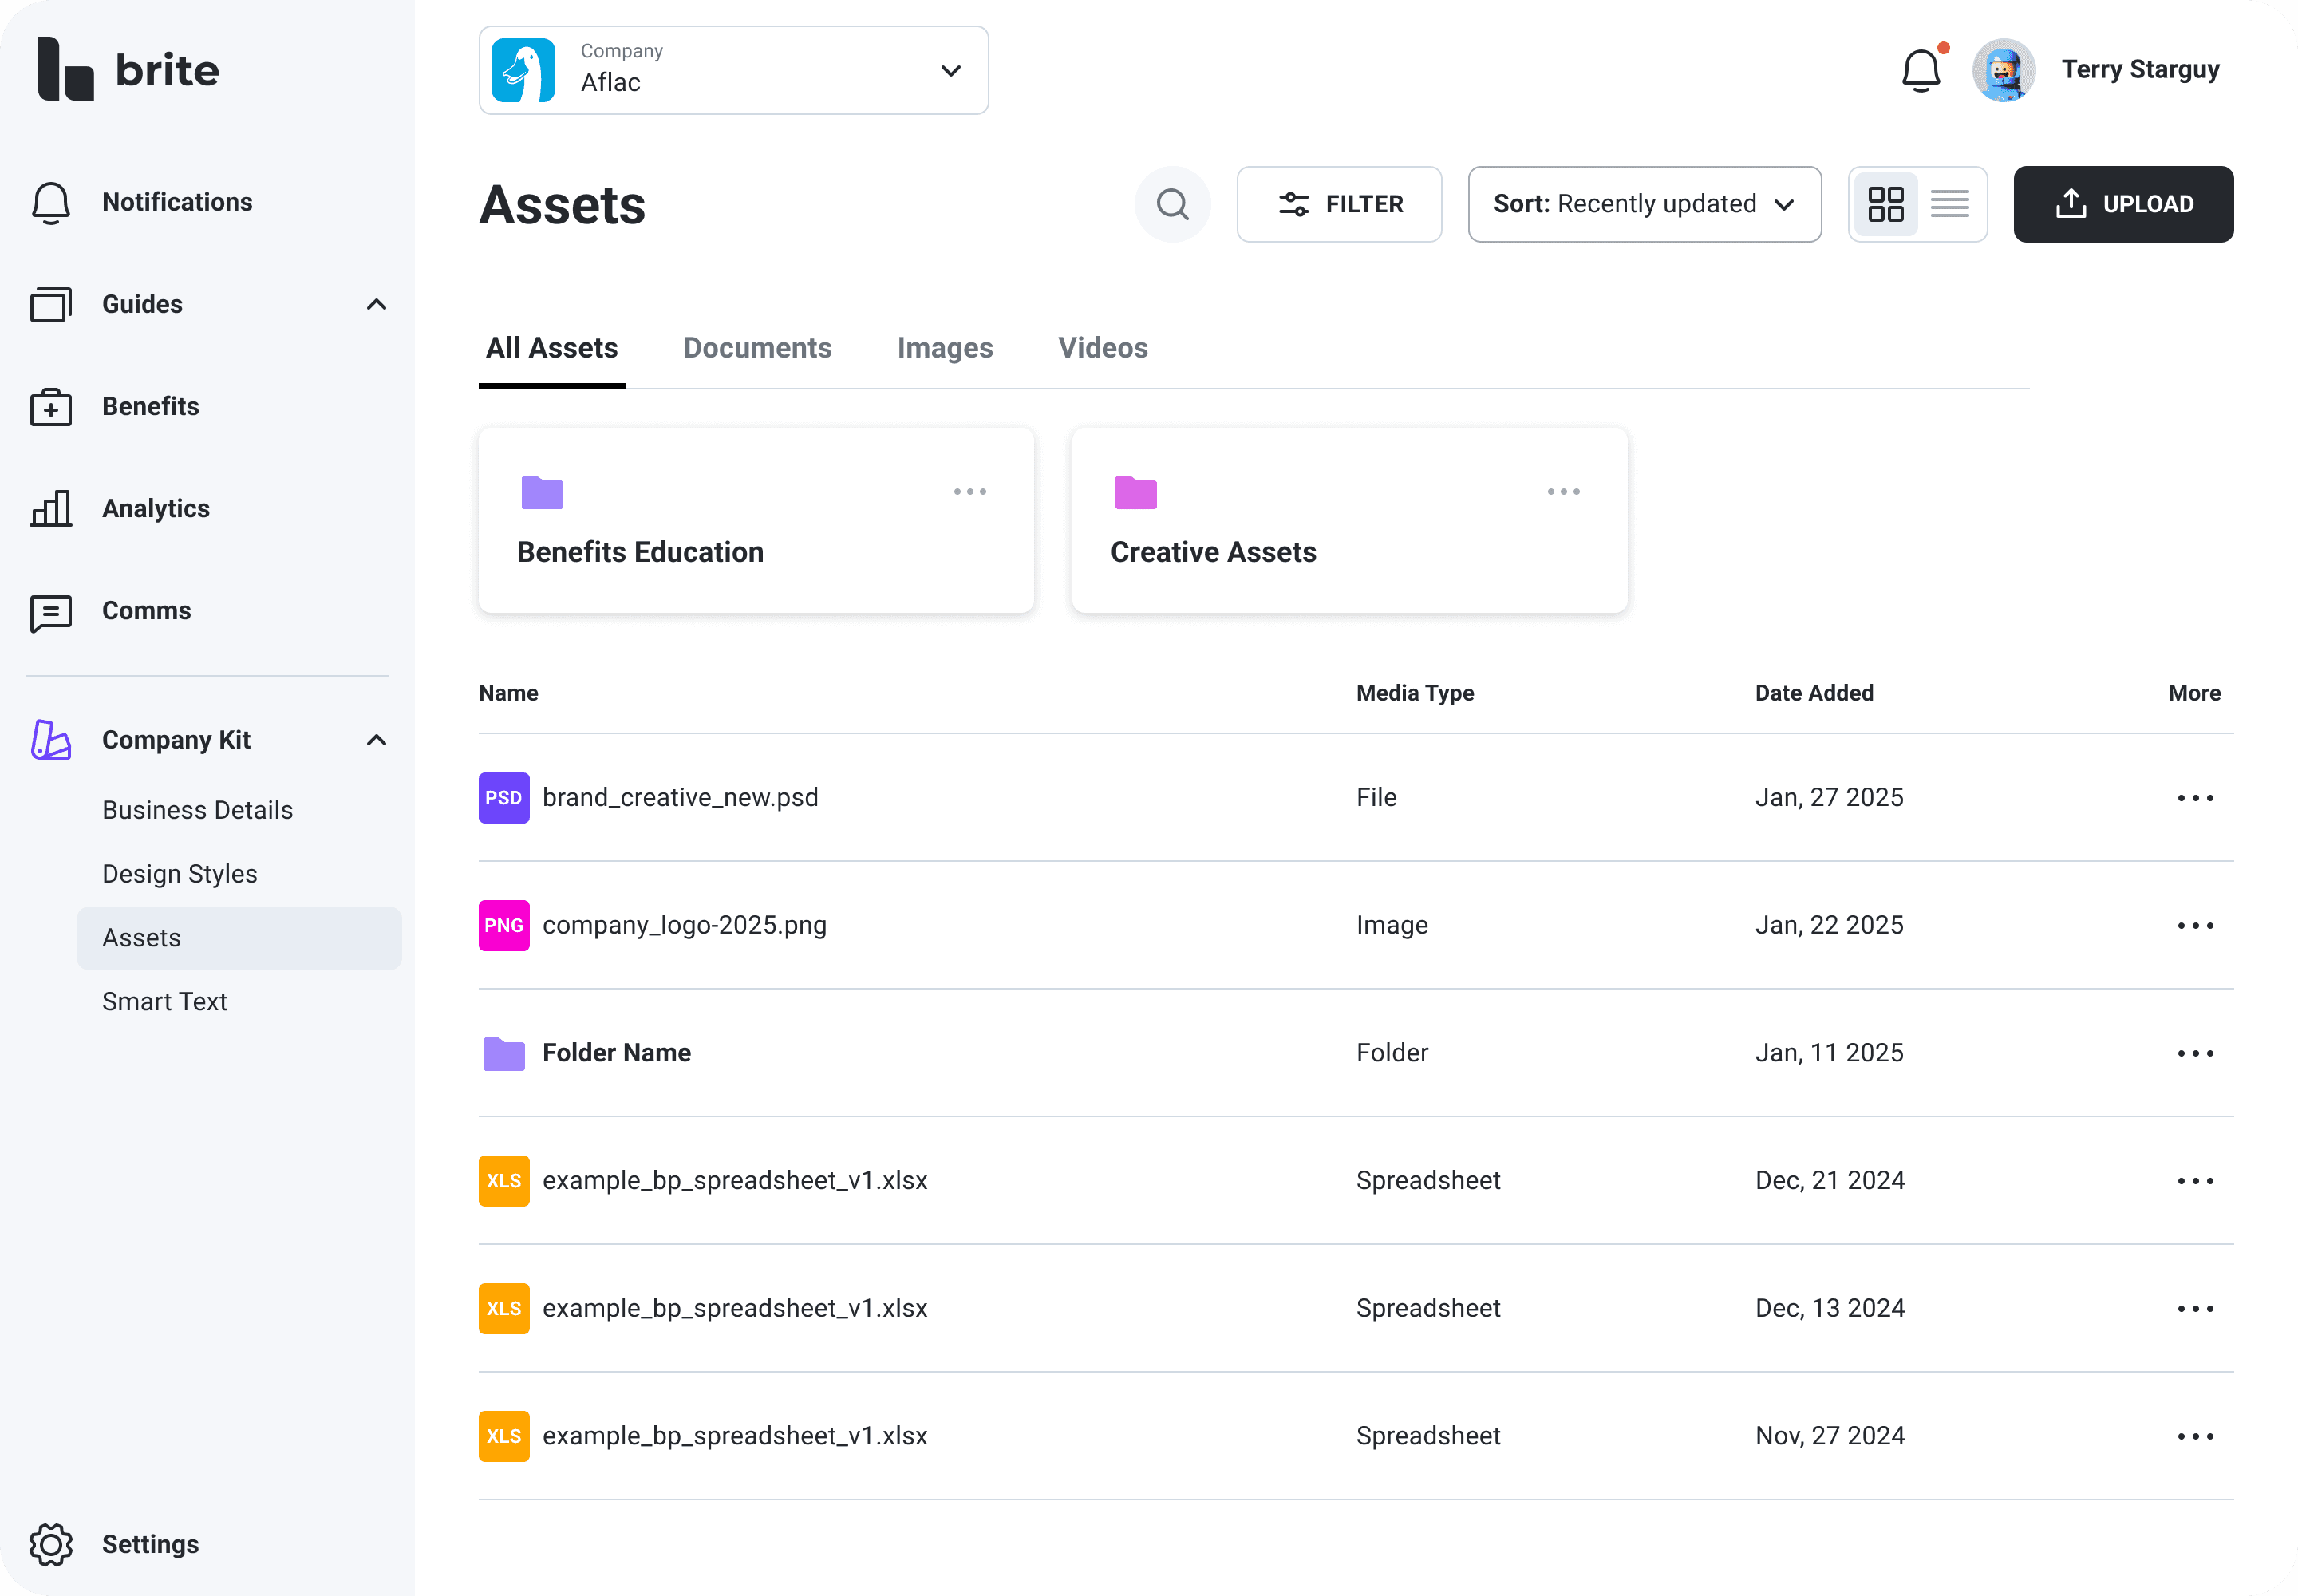This screenshot has height=1596, width=2298.
Task: Open more options for brand_creative_new.psd
Action: pyautogui.click(x=2194, y=798)
